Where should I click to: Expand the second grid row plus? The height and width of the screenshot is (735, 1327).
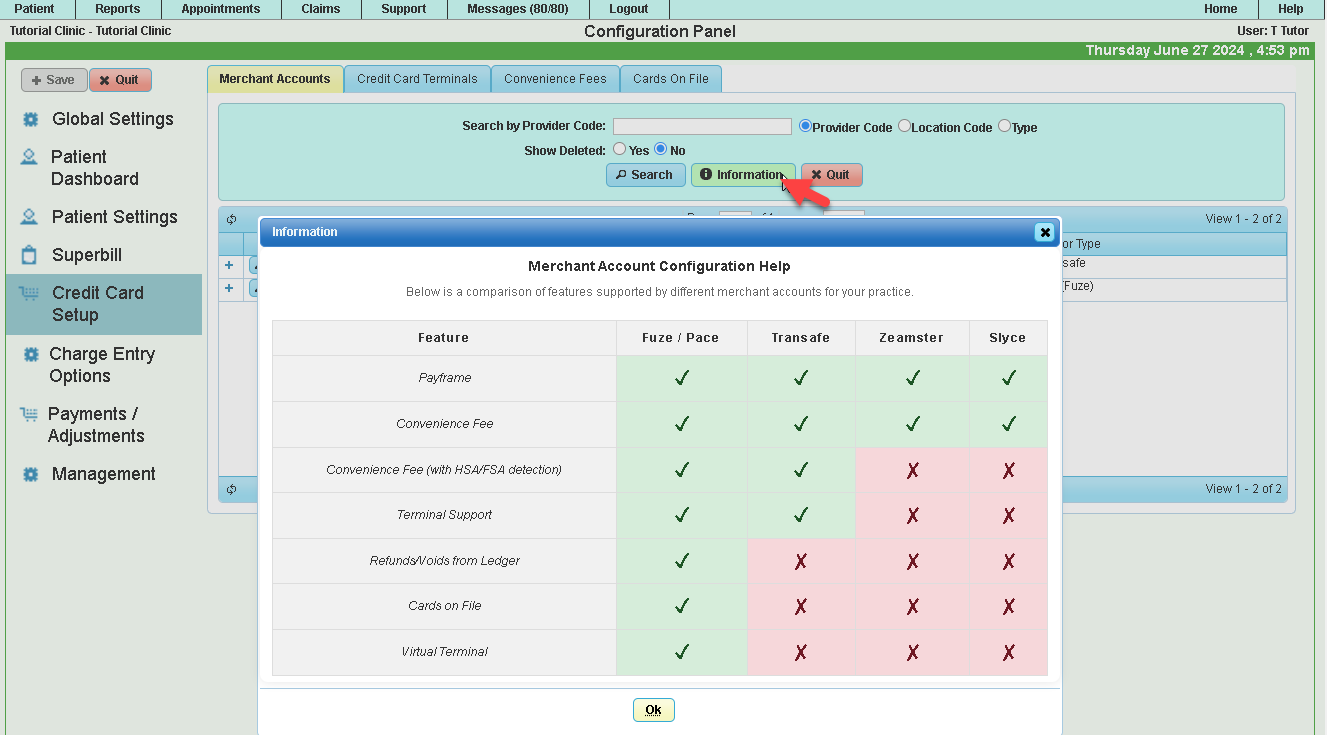click(x=229, y=288)
